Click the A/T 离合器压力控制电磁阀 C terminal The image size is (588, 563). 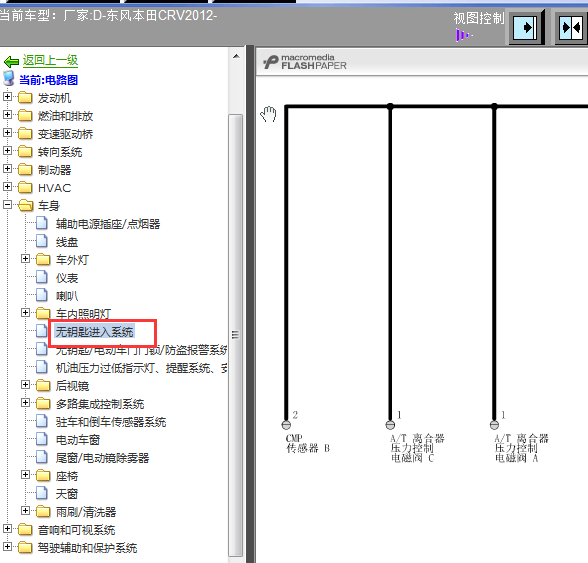click(x=390, y=425)
